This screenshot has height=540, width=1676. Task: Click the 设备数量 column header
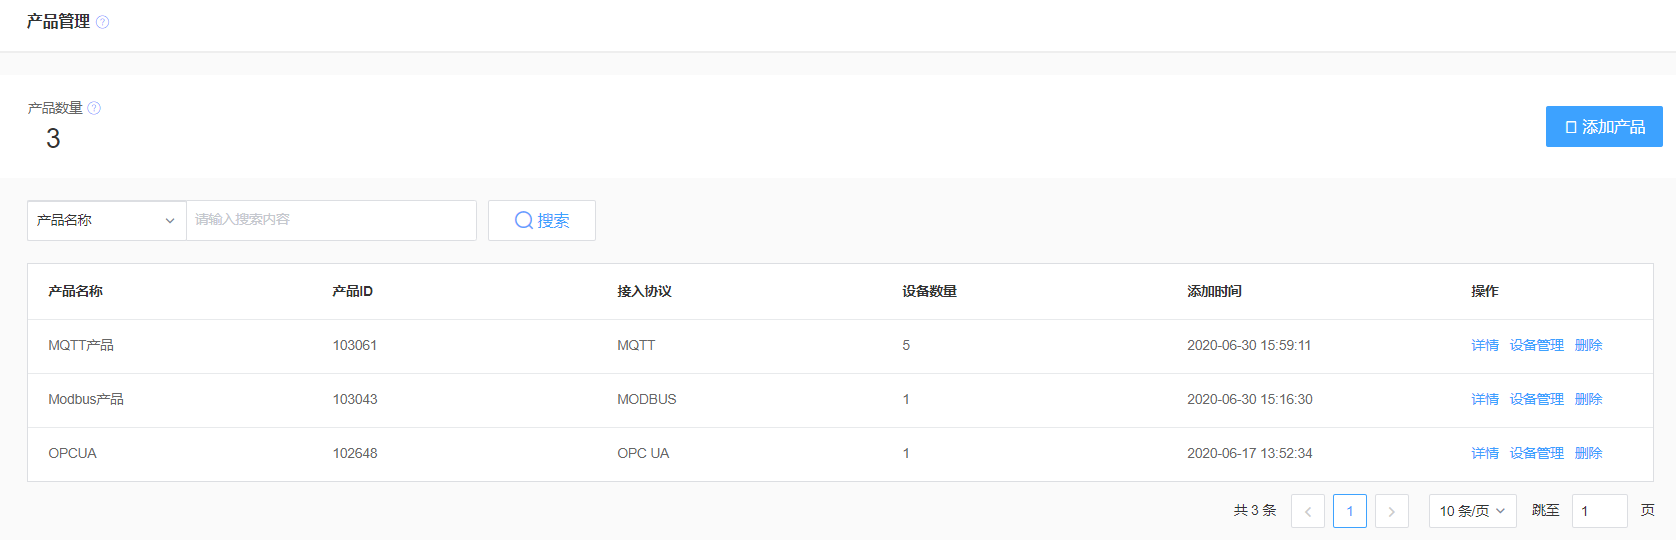coord(930,291)
